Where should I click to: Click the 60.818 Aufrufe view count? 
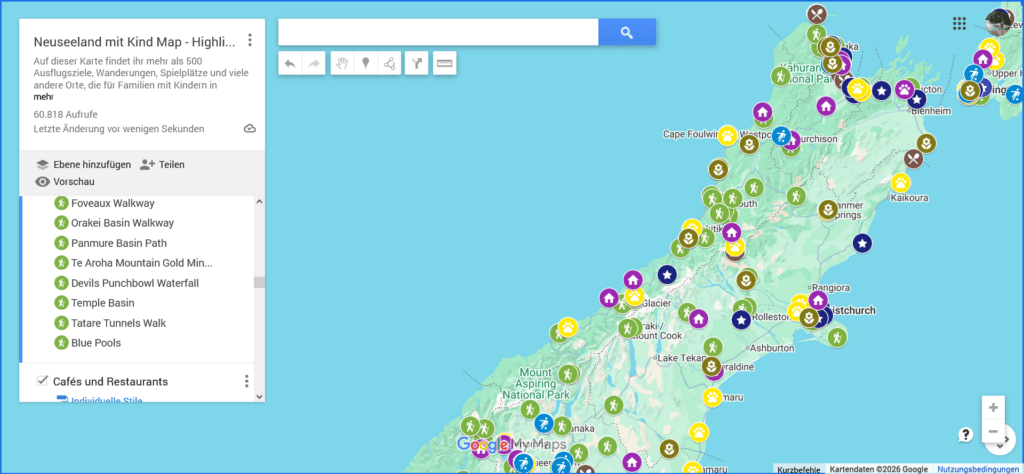65,114
